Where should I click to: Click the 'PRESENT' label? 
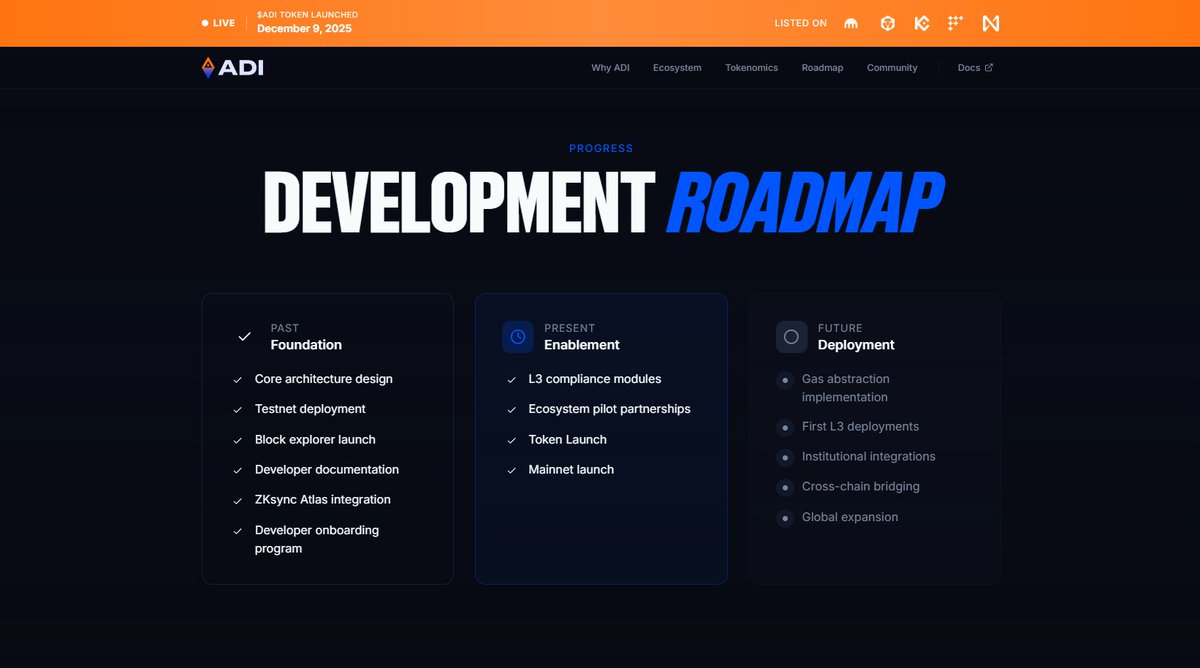(570, 328)
